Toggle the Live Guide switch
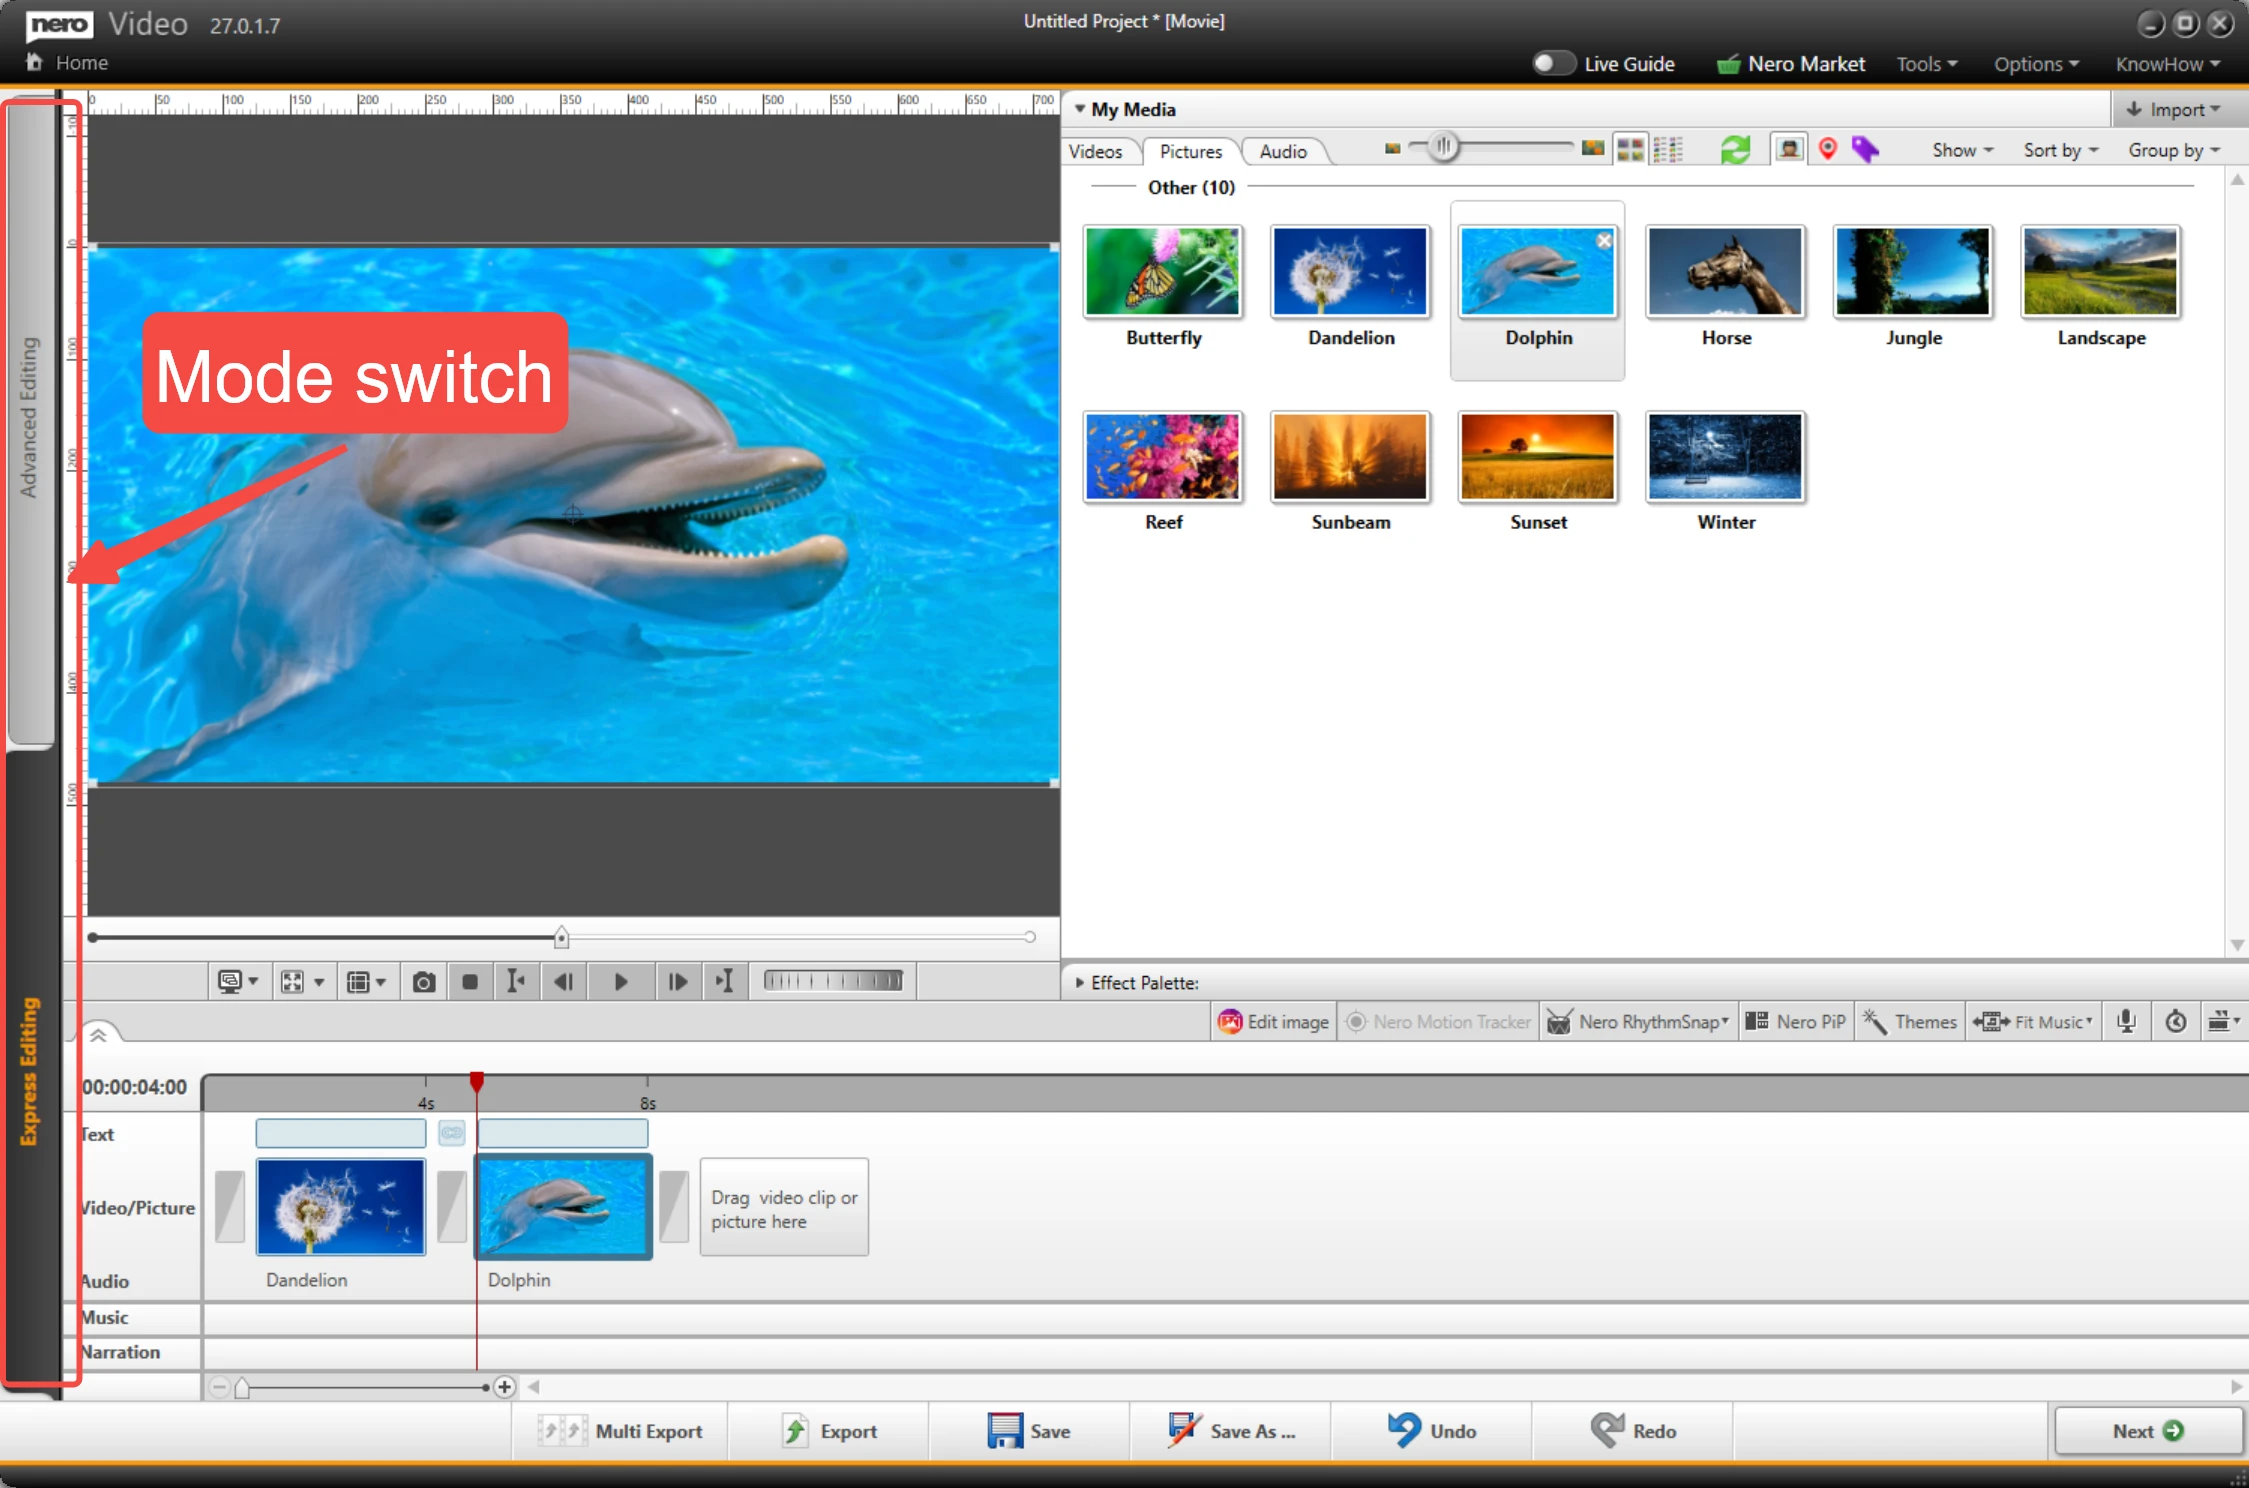This screenshot has height=1488, width=2249. tap(1553, 64)
